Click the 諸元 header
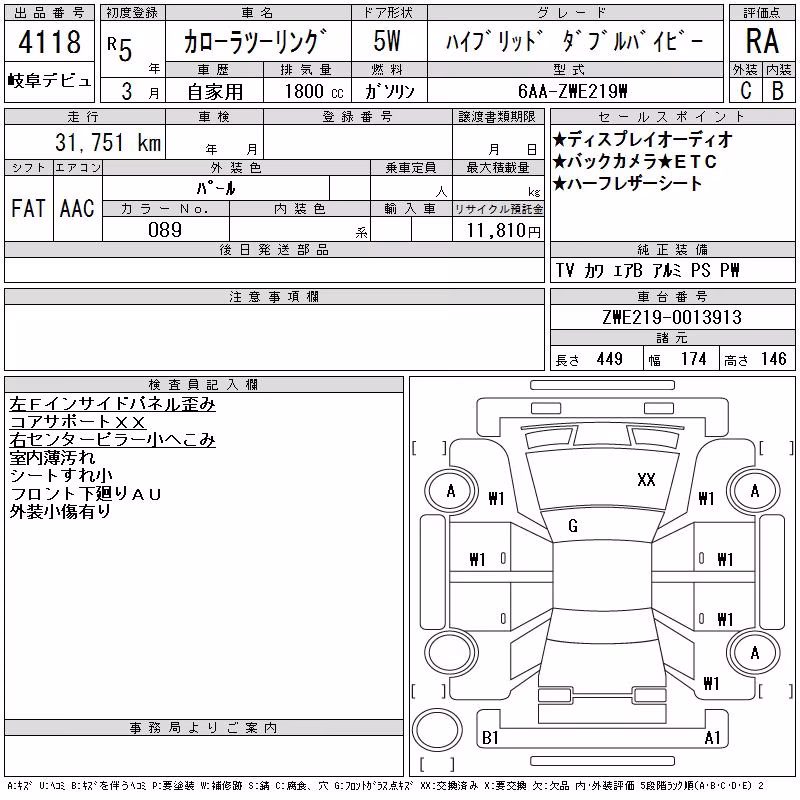This screenshot has height=800, width=800. tap(672, 338)
